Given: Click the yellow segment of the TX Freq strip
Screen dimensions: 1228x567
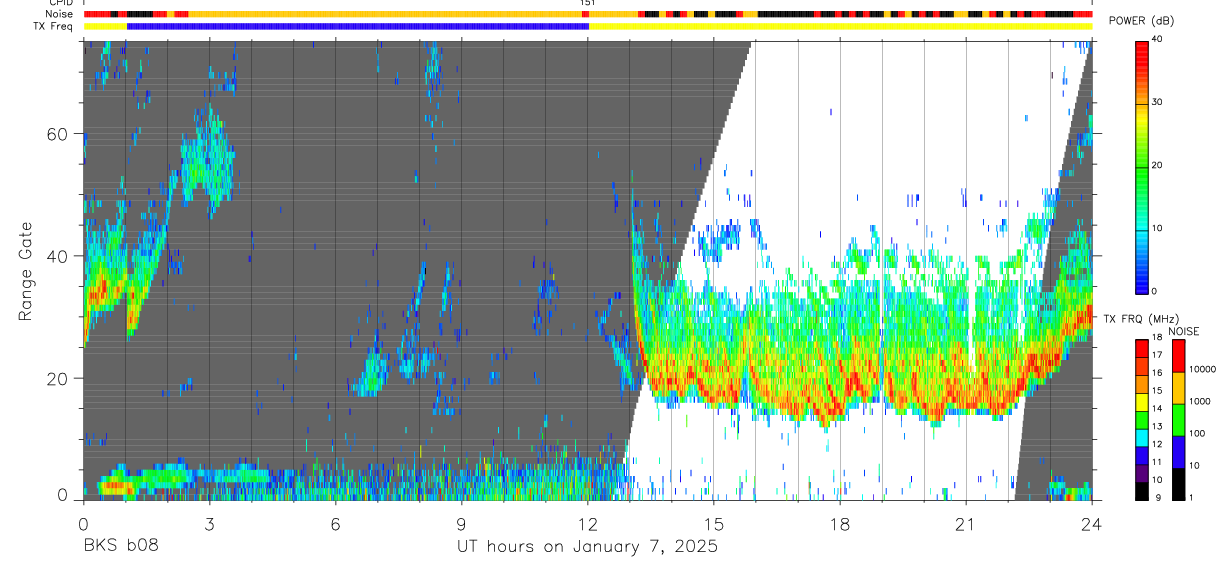Looking at the screenshot, I should coord(840,26).
